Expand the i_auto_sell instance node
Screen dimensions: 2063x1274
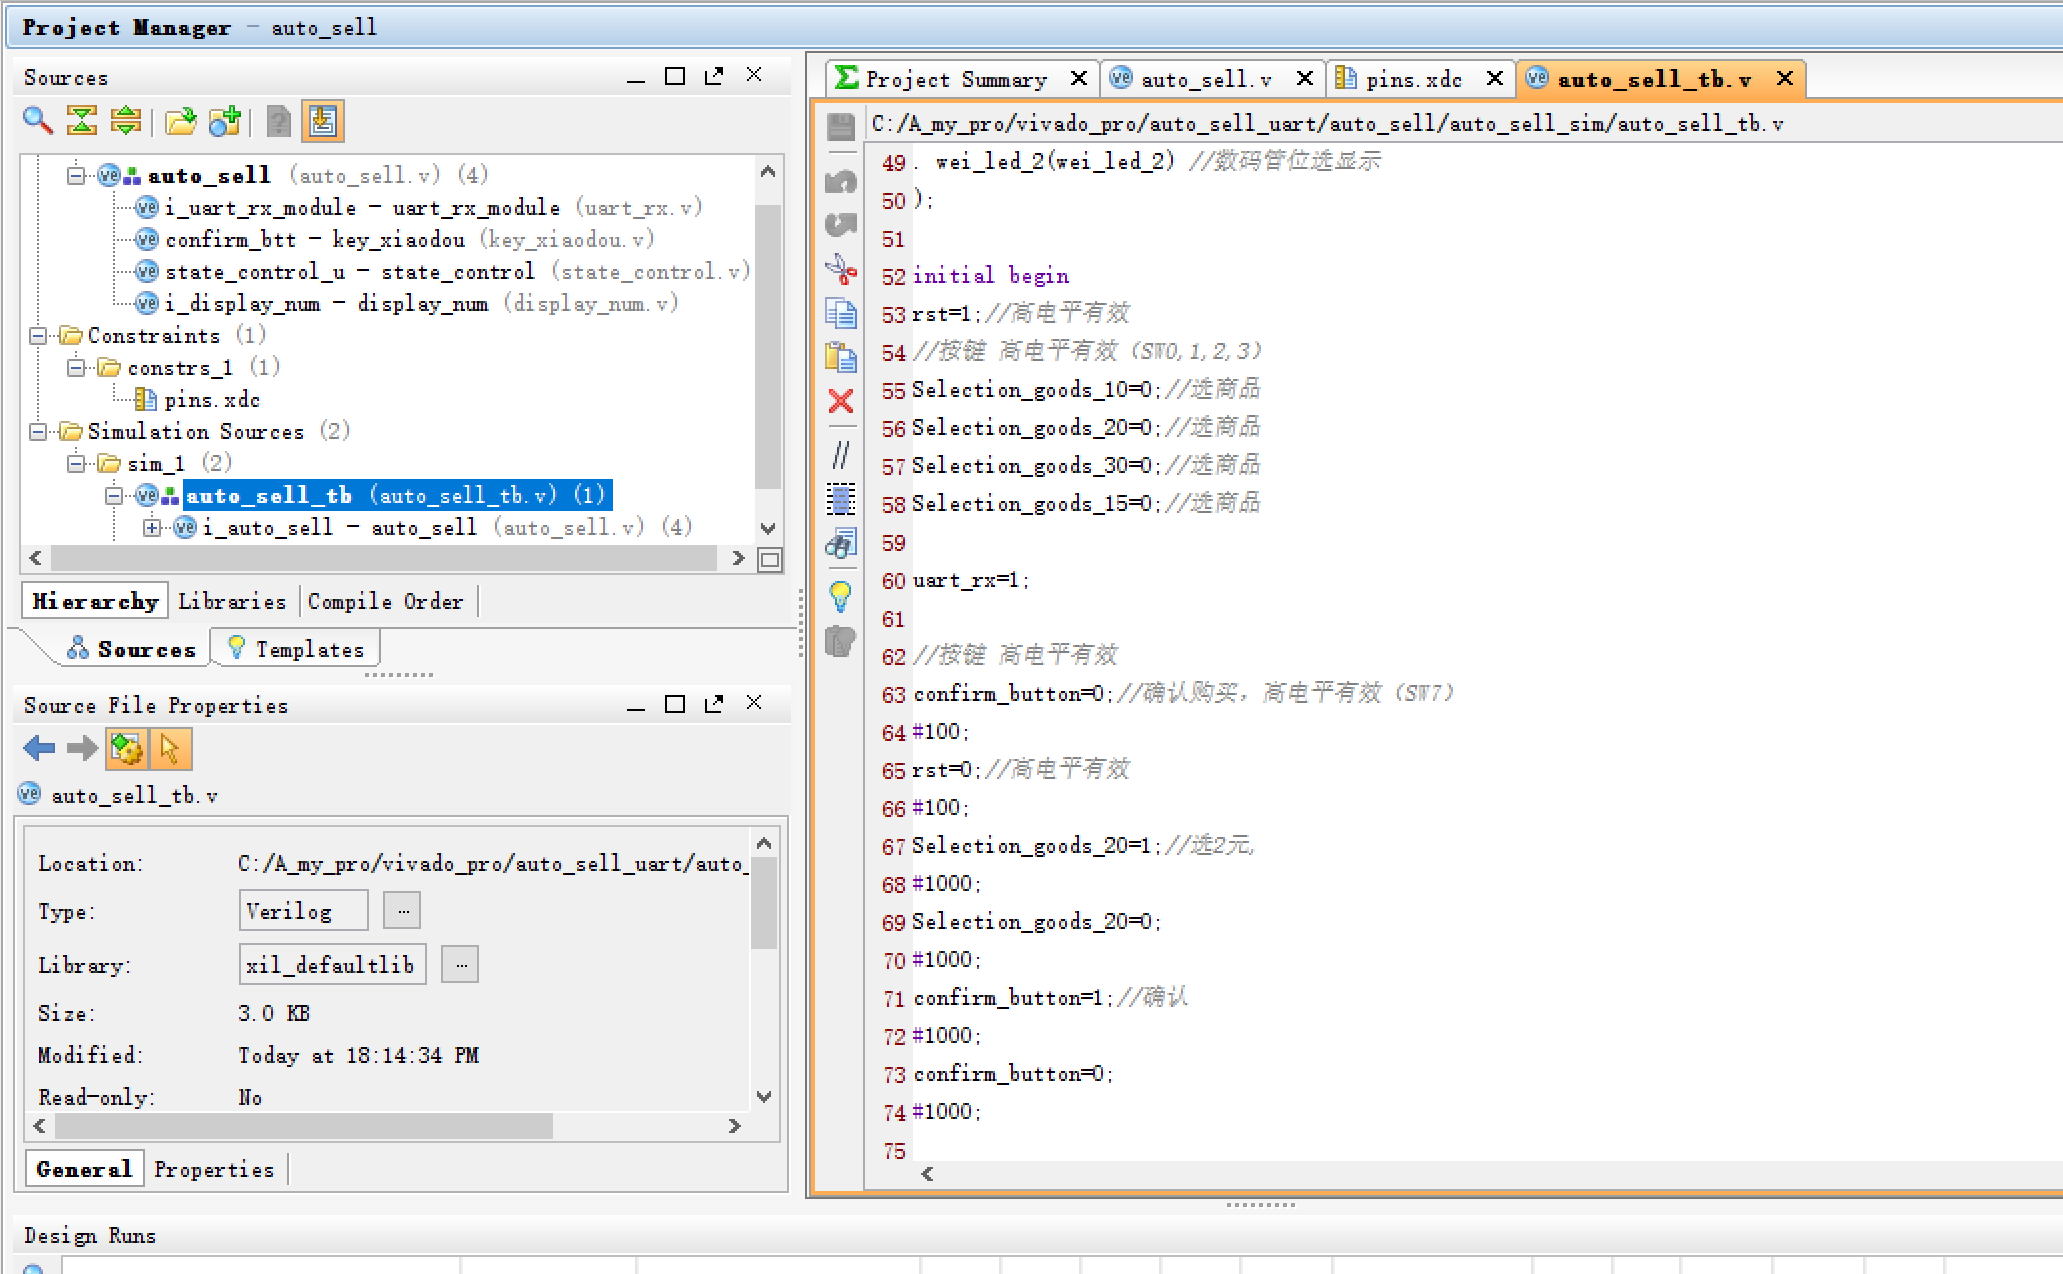[x=152, y=527]
